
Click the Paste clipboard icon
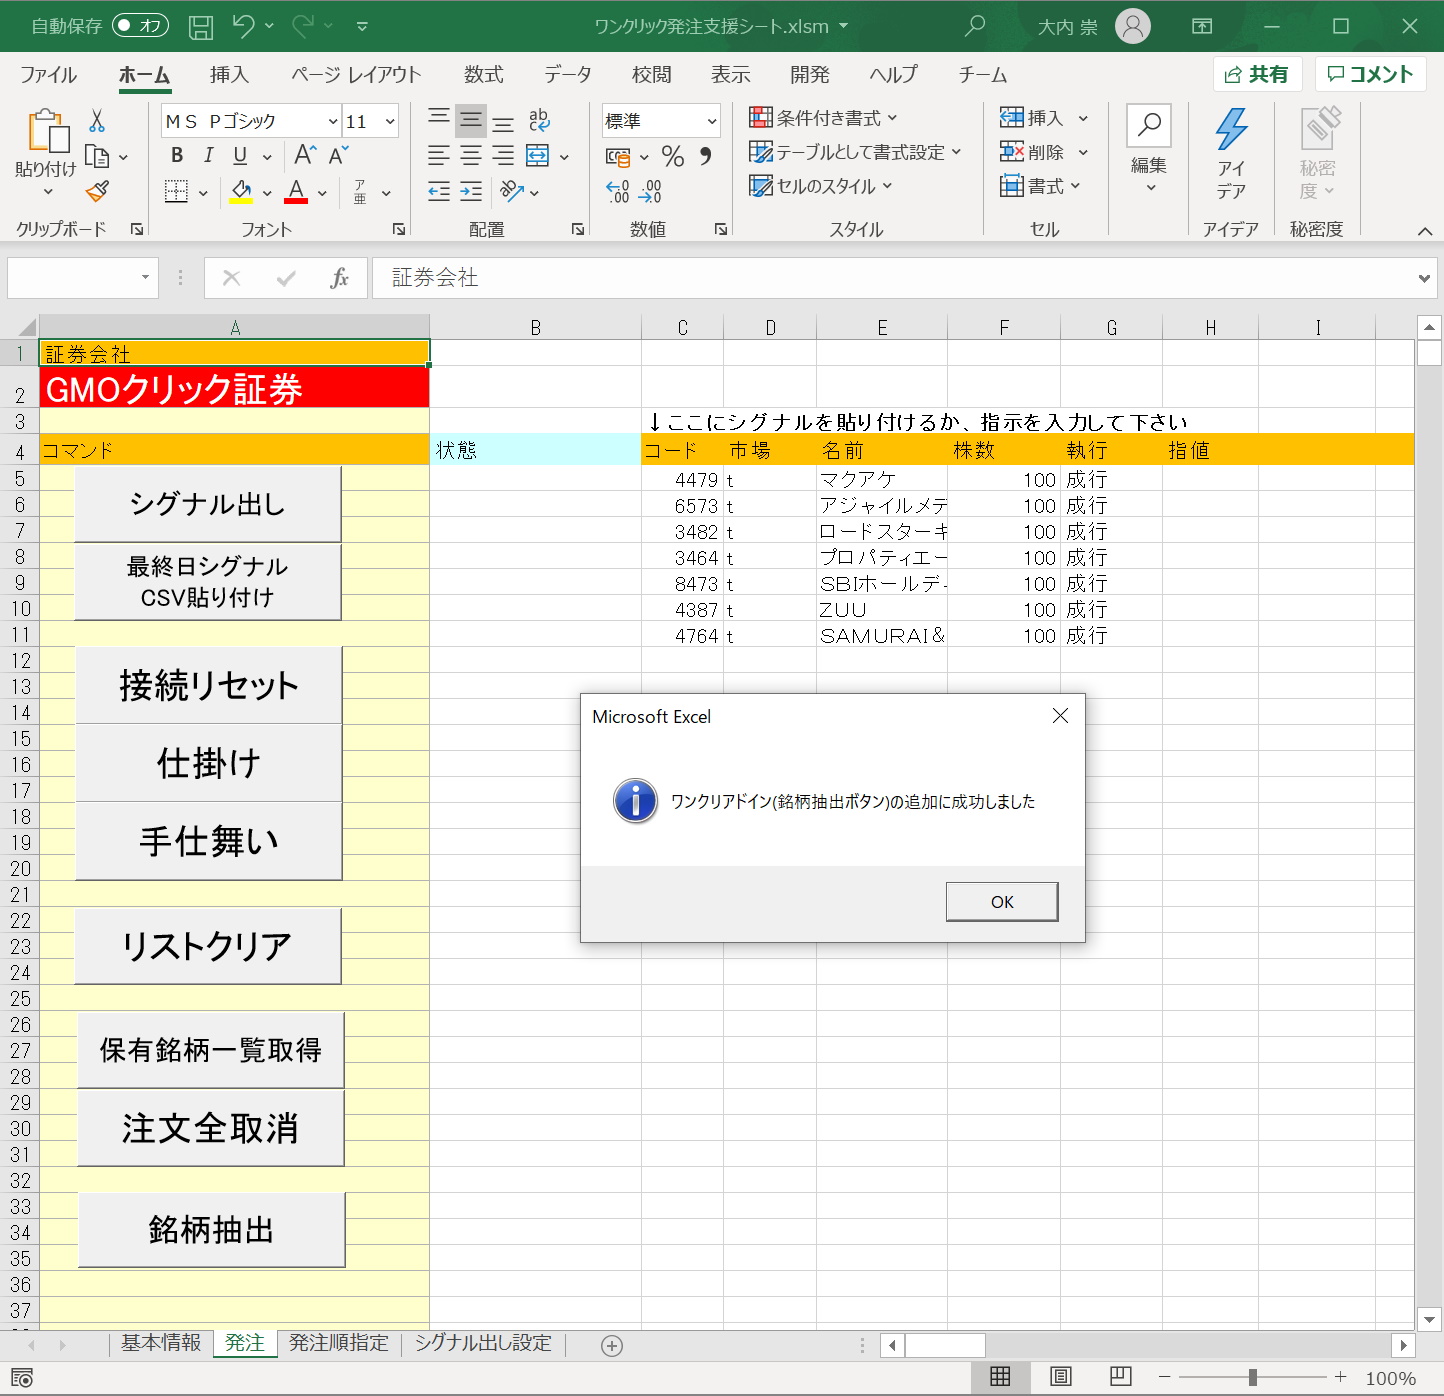pyautogui.click(x=47, y=131)
